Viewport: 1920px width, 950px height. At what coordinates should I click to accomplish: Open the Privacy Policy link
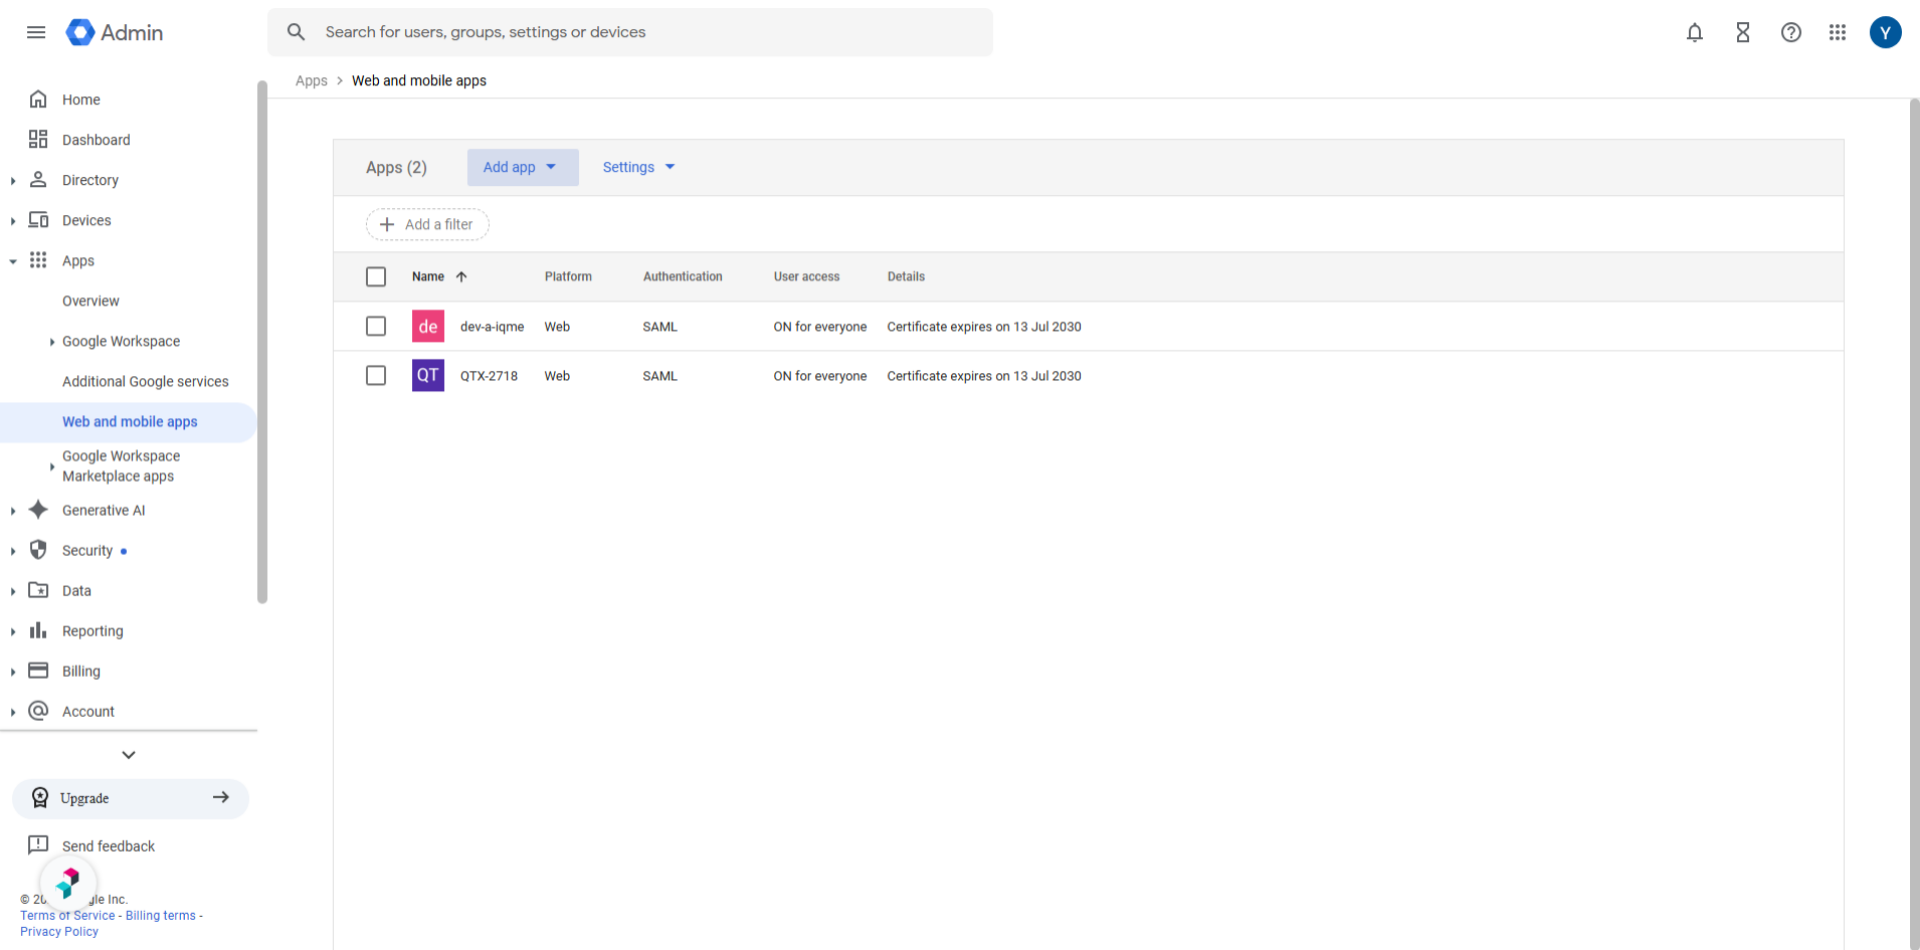59,931
